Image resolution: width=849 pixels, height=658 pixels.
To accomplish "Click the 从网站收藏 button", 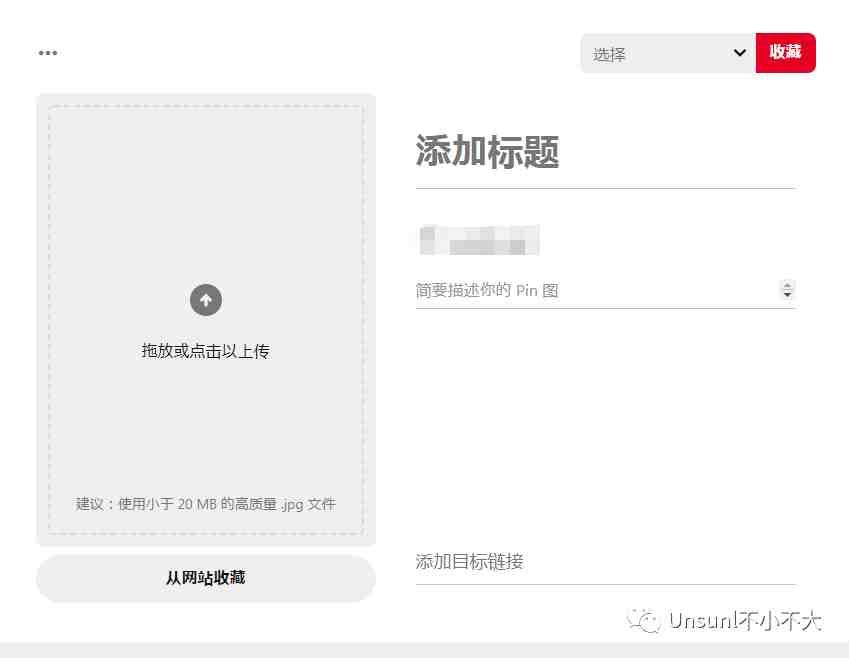I will click(x=206, y=578).
